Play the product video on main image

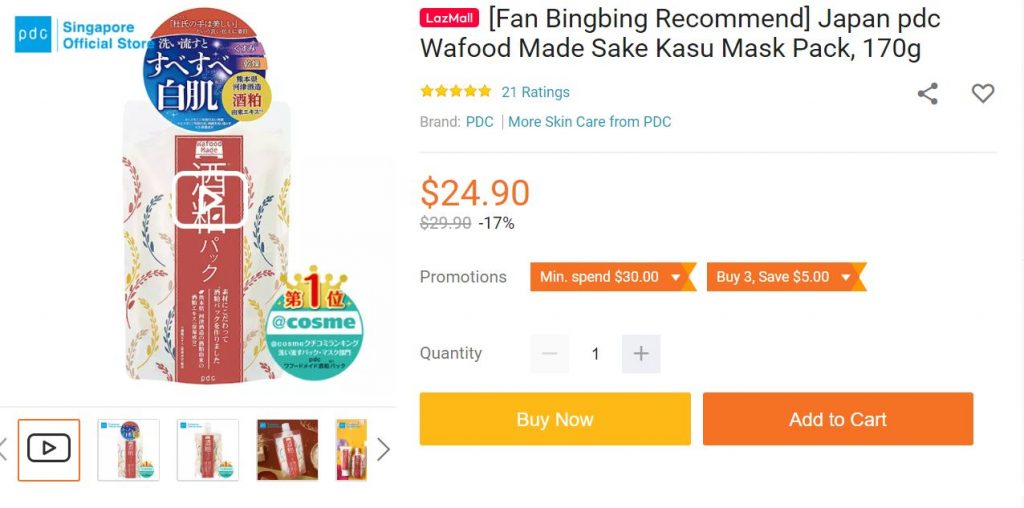click(209, 200)
